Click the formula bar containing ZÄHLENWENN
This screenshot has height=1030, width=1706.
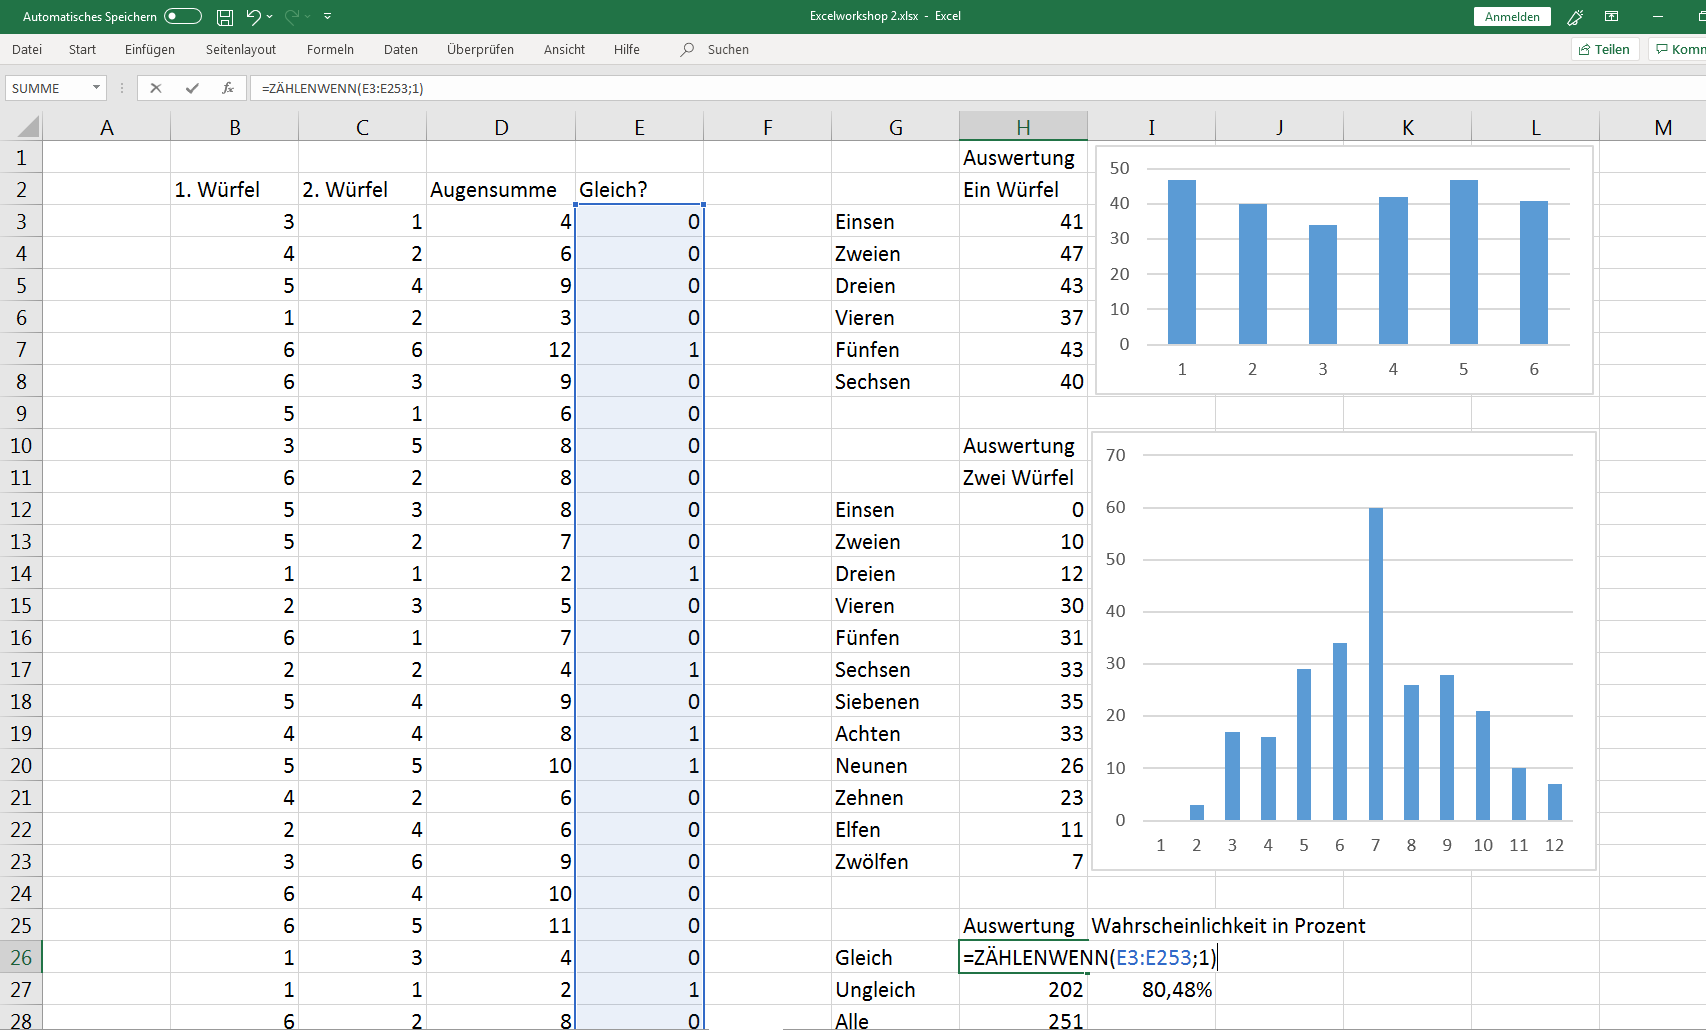point(978,88)
